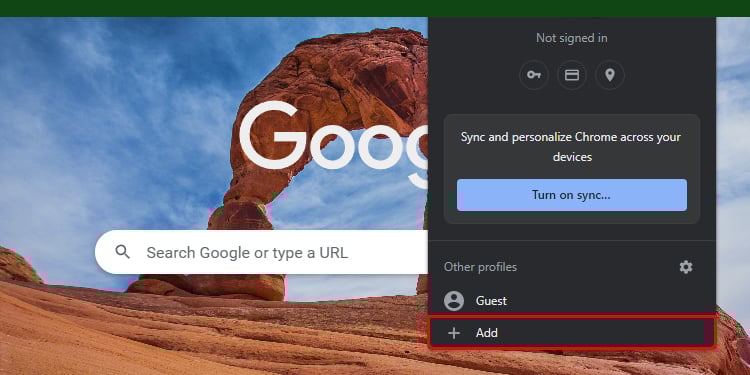This screenshot has width=750, height=375.
Task: Focus the Search Google or type a URL box
Action: [262, 252]
